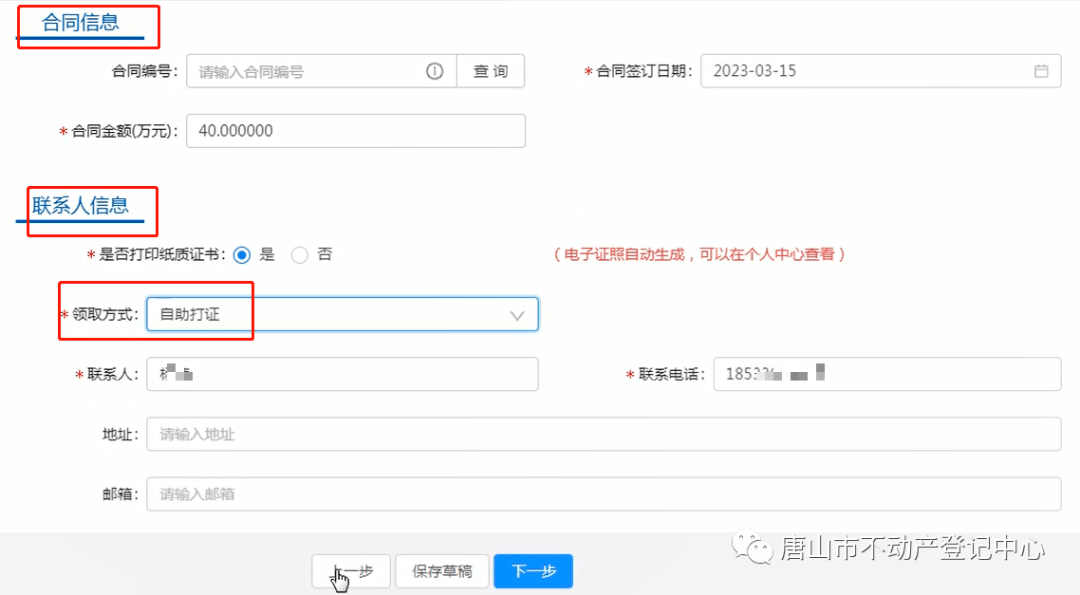Click the info icon beside contract number field
This screenshot has width=1080, height=595.
point(434,71)
